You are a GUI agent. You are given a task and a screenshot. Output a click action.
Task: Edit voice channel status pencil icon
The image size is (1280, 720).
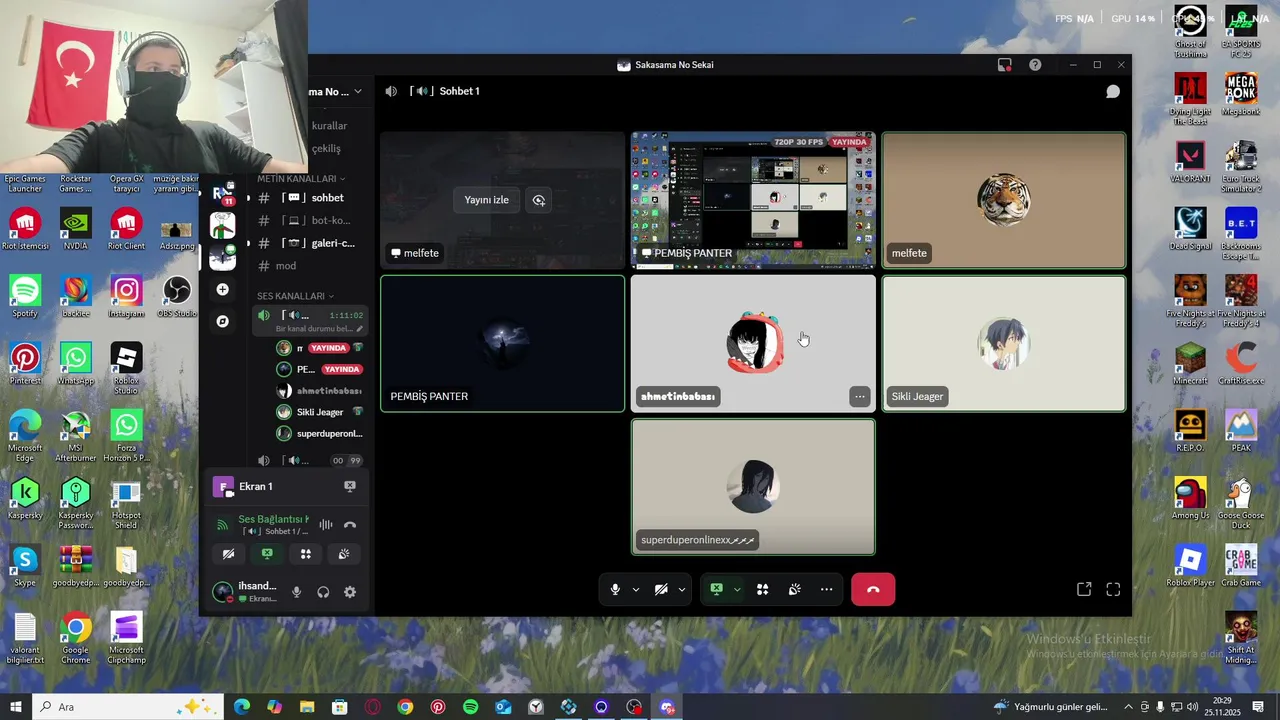tap(359, 329)
